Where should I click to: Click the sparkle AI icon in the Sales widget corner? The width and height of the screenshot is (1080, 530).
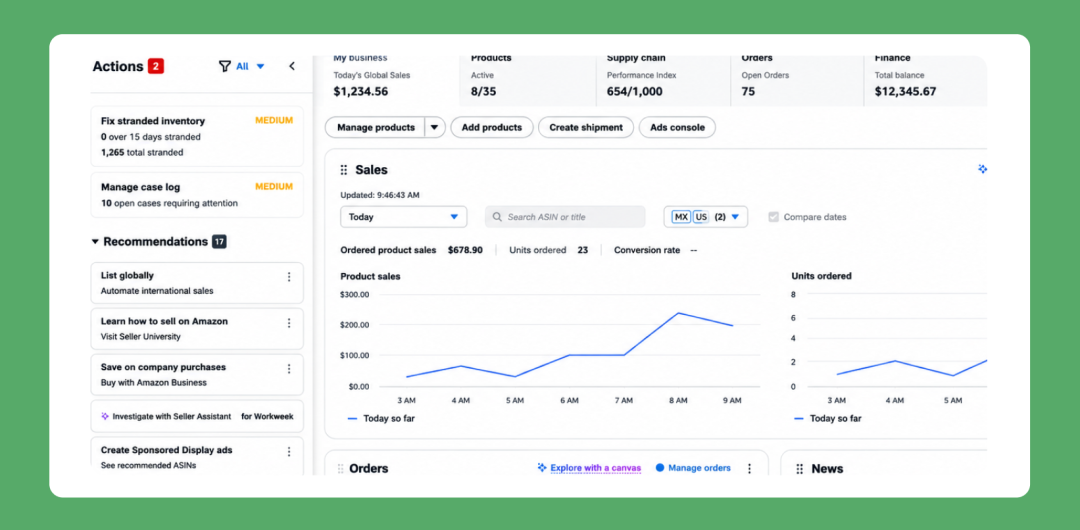pos(983,169)
